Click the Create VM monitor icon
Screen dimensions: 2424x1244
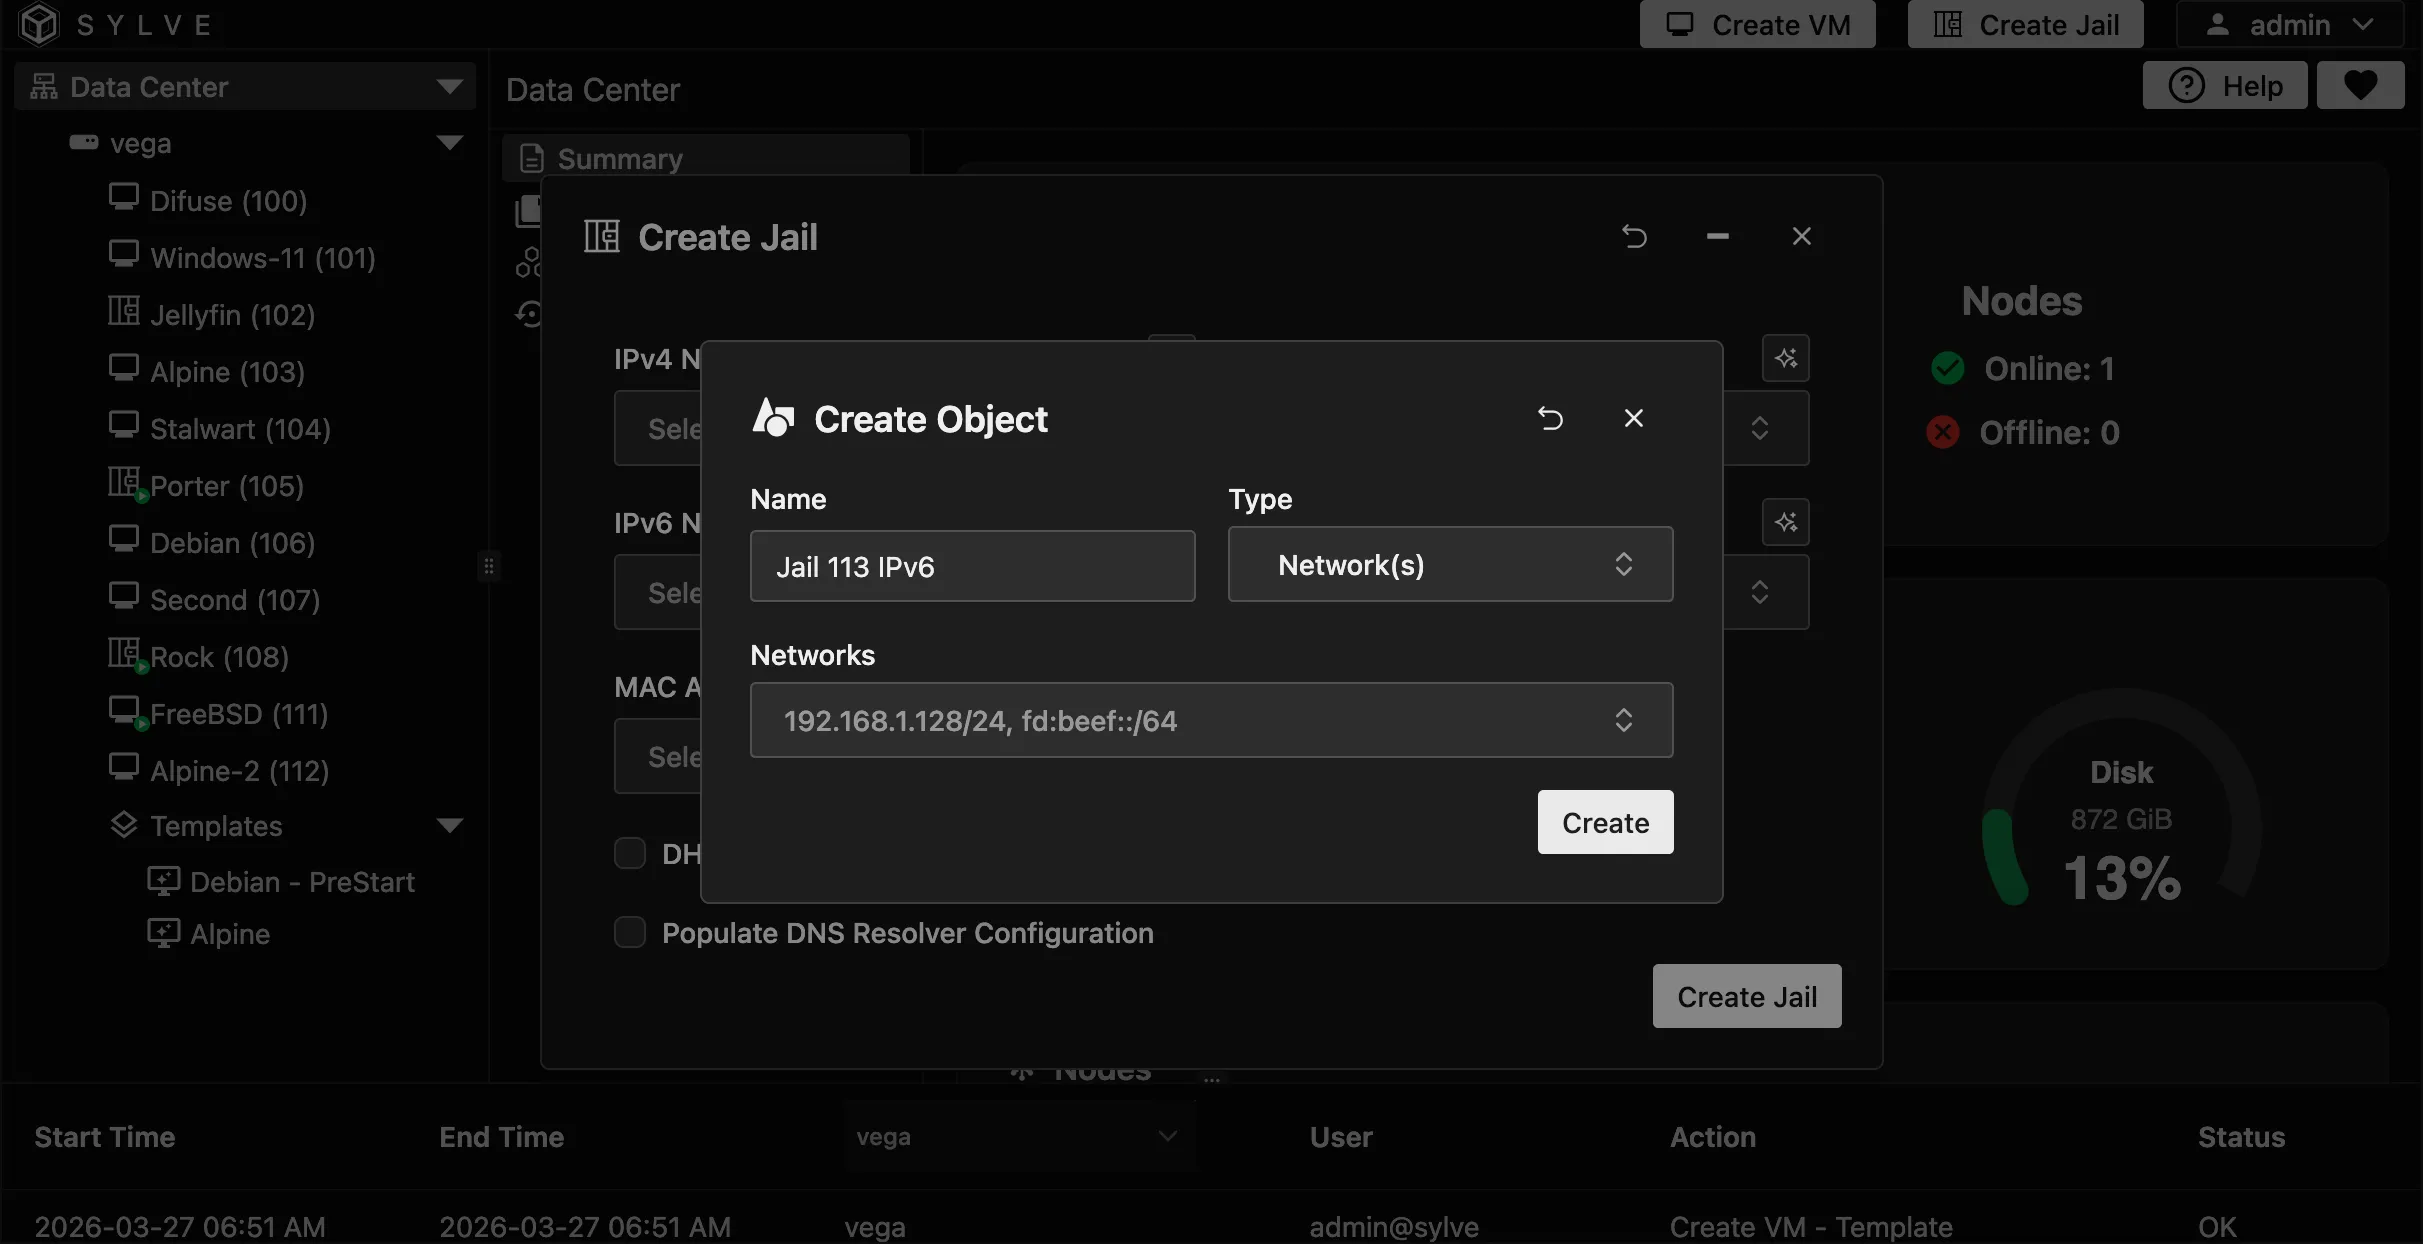1679,24
